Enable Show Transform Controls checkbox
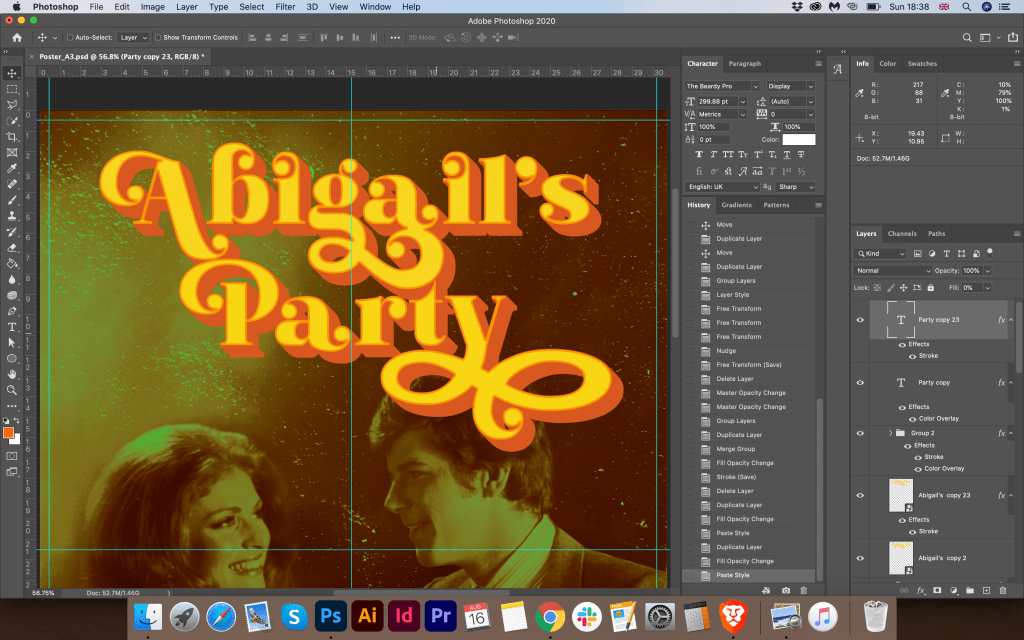This screenshot has width=1024, height=640. click(x=158, y=37)
